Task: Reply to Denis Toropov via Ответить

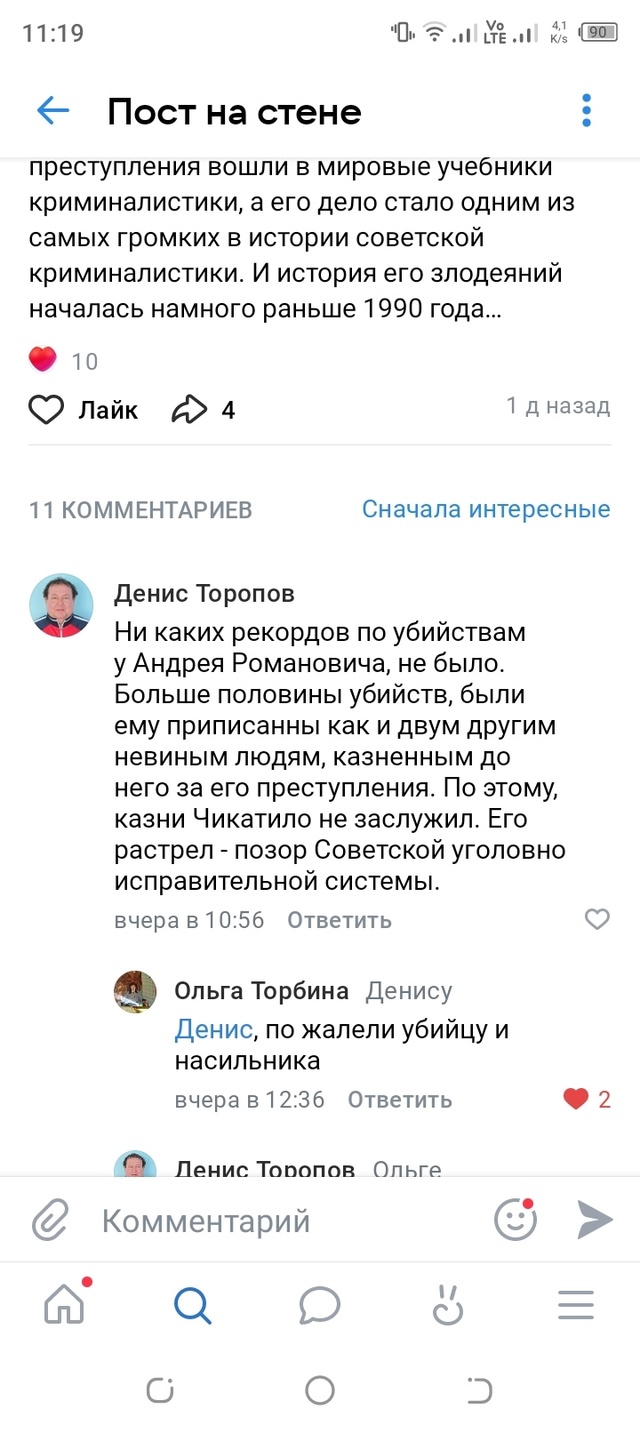Action: click(x=337, y=919)
